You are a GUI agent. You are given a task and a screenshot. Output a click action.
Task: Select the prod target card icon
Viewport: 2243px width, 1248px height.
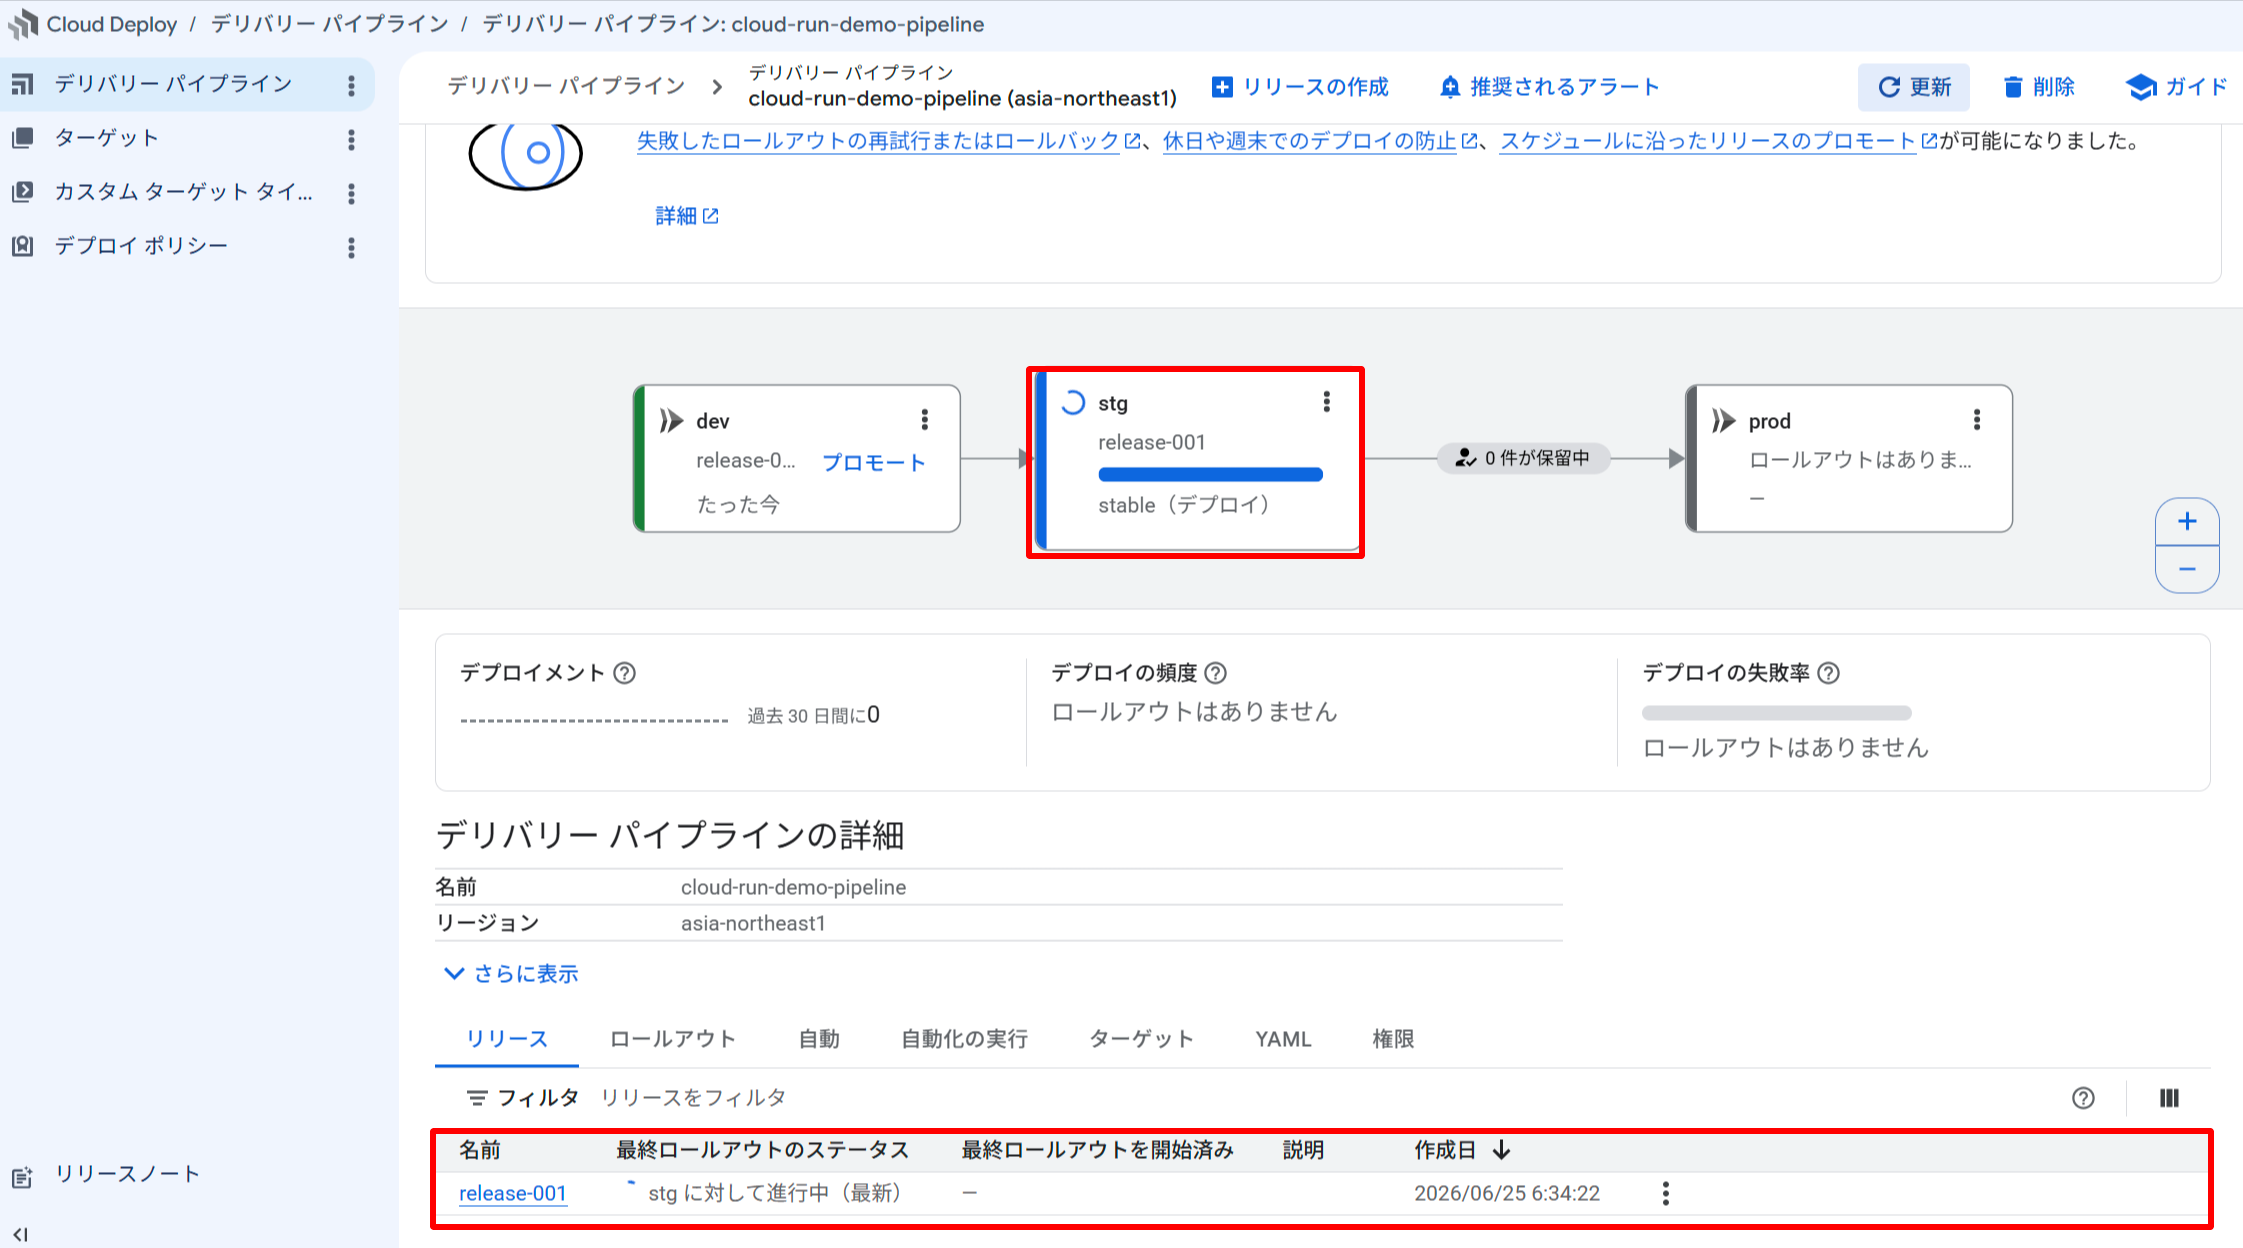point(1723,421)
